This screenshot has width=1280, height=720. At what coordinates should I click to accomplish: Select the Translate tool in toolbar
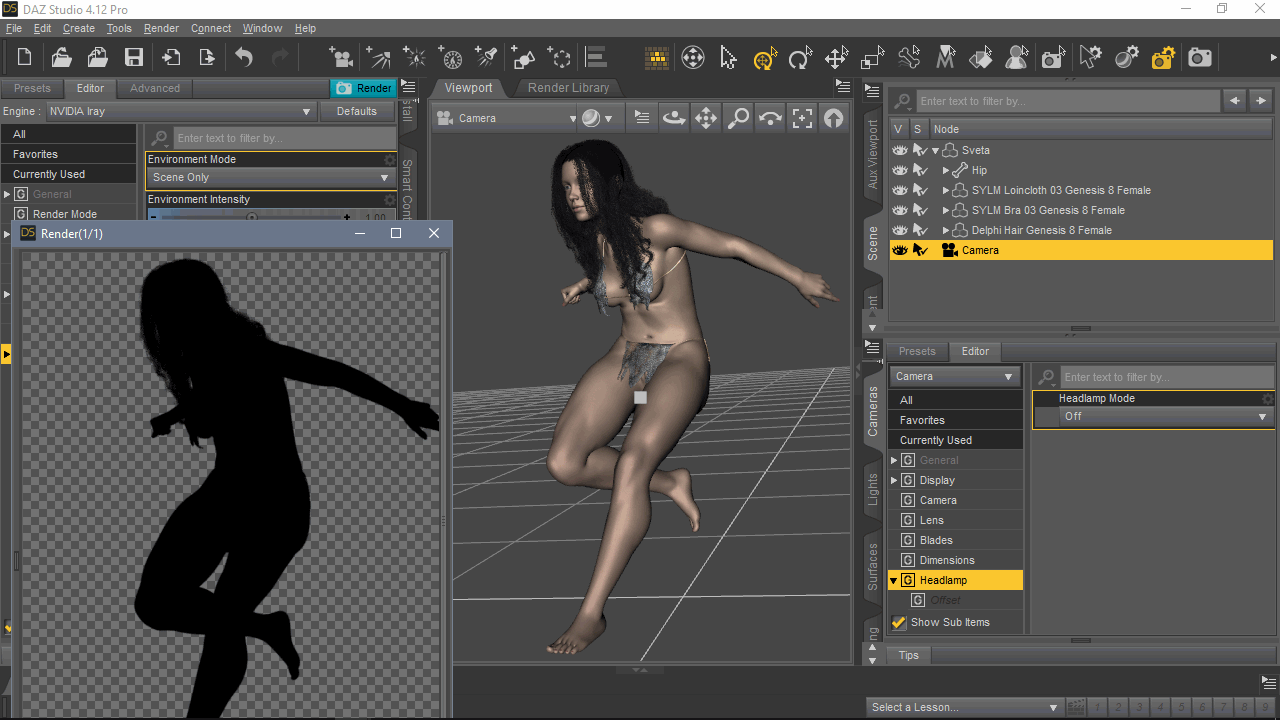pos(836,58)
